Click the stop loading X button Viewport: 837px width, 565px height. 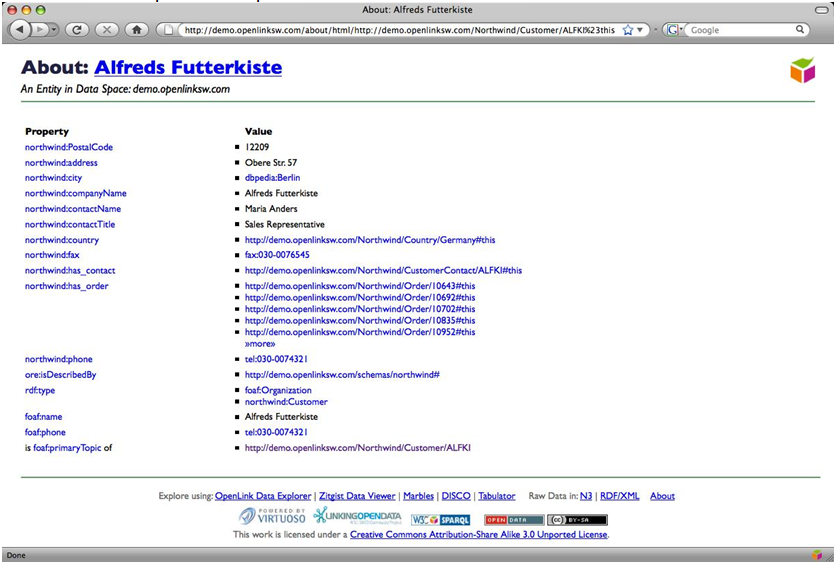tap(106, 29)
